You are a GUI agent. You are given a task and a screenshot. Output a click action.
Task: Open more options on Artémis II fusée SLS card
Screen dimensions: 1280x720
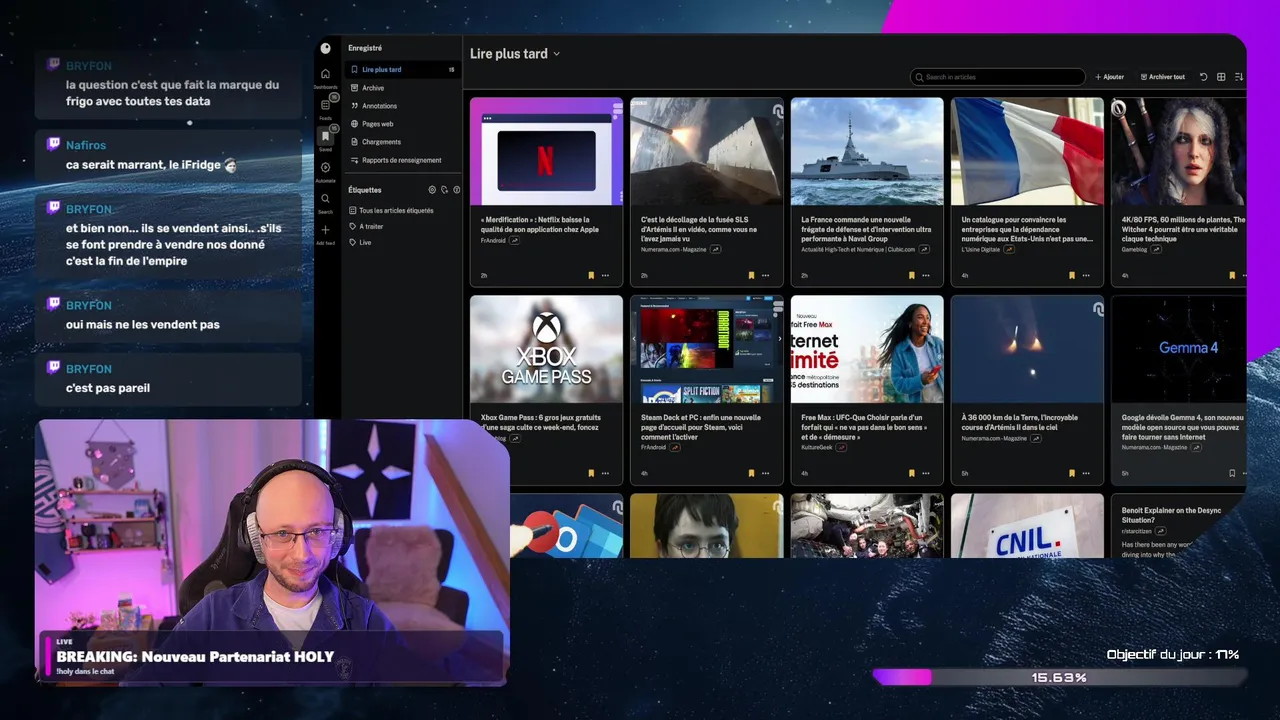pos(765,275)
